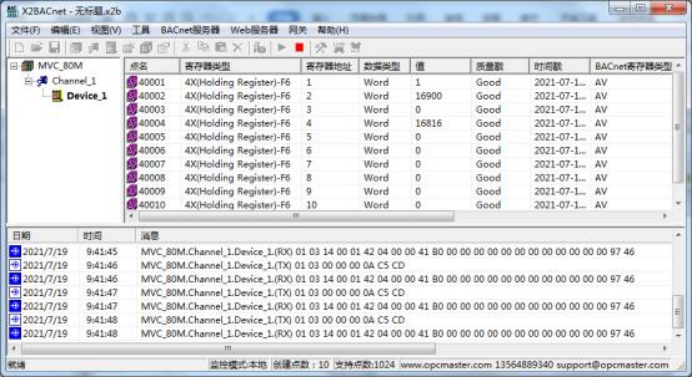The height and width of the screenshot is (378, 692).
Task: Click the tag icon beside 40001
Action: 132,82
